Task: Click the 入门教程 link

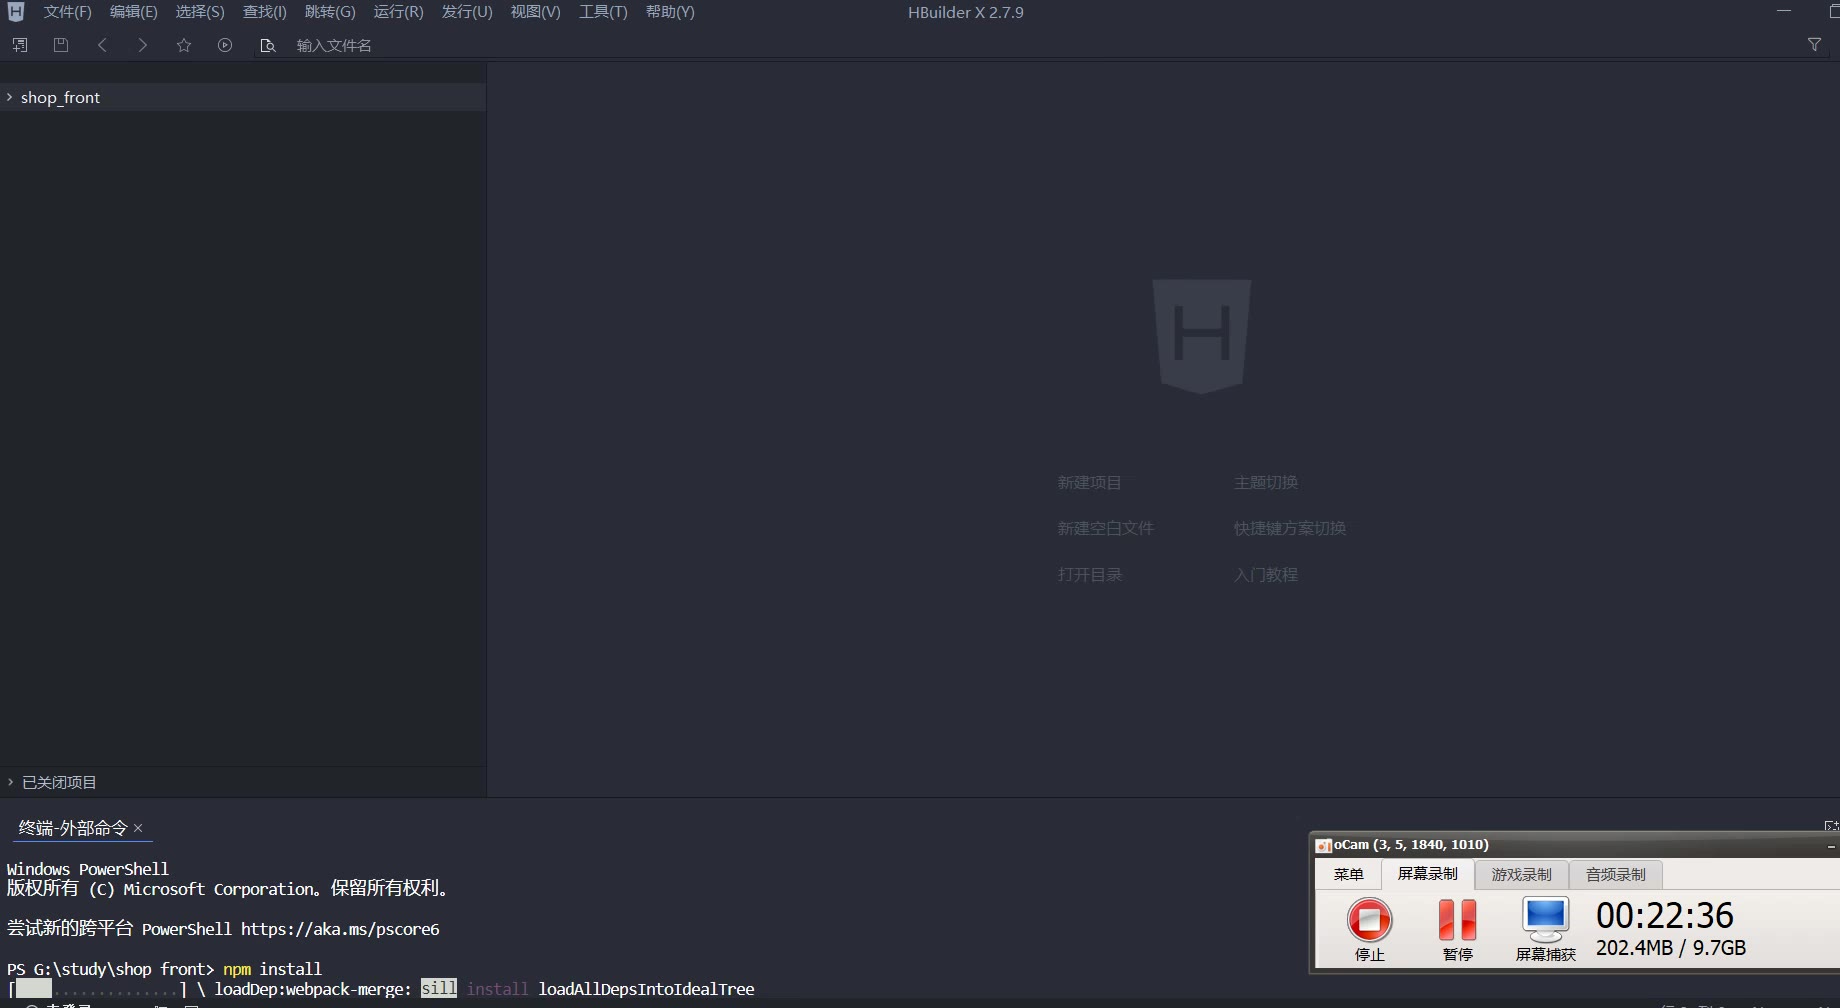Action: [1265, 574]
